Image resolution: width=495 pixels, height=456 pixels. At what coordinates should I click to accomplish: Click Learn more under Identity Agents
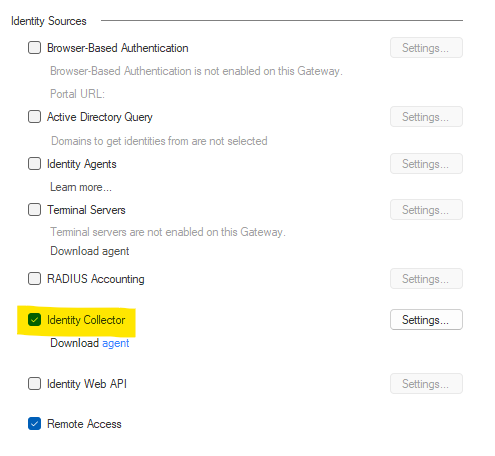81,187
